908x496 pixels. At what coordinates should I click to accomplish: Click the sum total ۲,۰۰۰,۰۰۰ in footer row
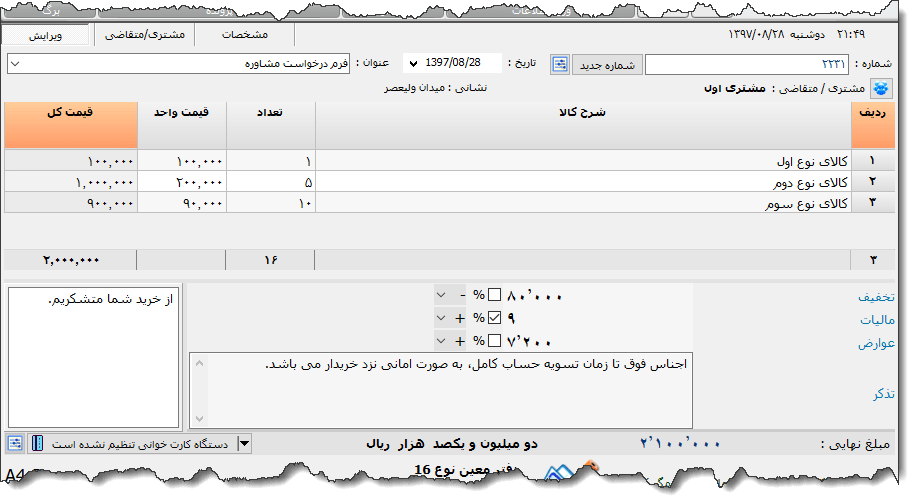pos(71,260)
